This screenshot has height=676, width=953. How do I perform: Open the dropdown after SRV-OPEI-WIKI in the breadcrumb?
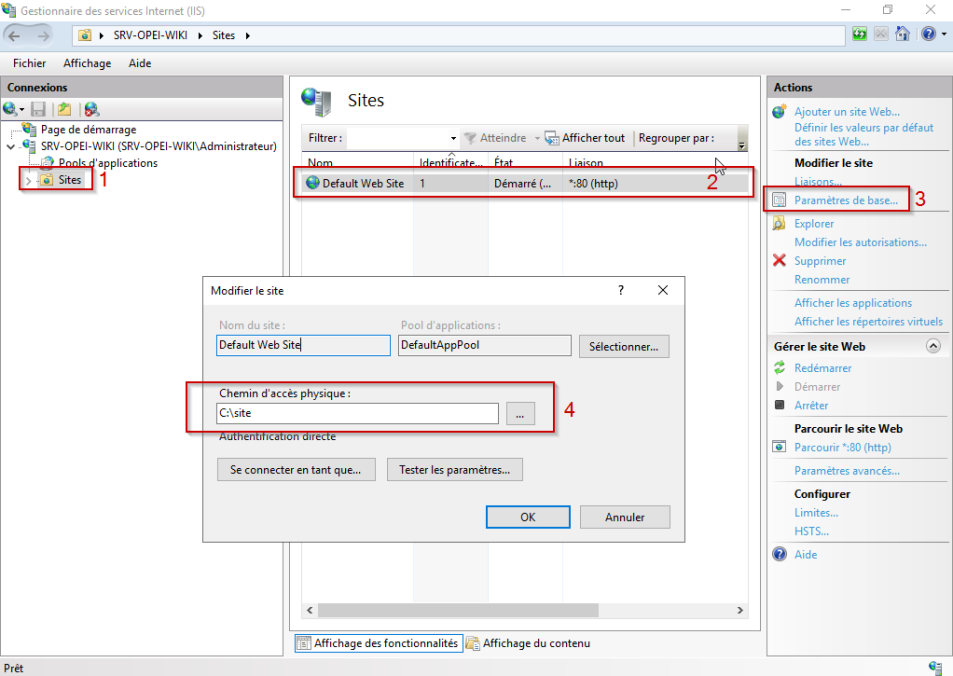200,35
